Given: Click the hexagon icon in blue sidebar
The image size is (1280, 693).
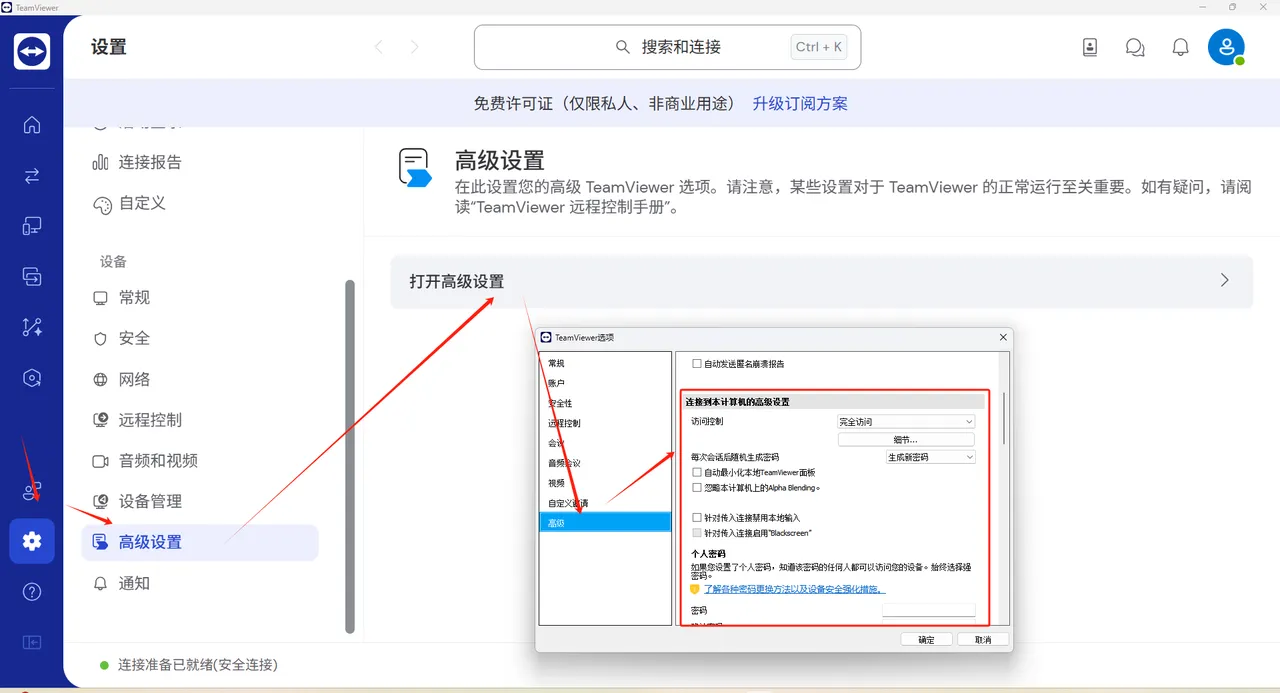Looking at the screenshot, I should (32, 378).
